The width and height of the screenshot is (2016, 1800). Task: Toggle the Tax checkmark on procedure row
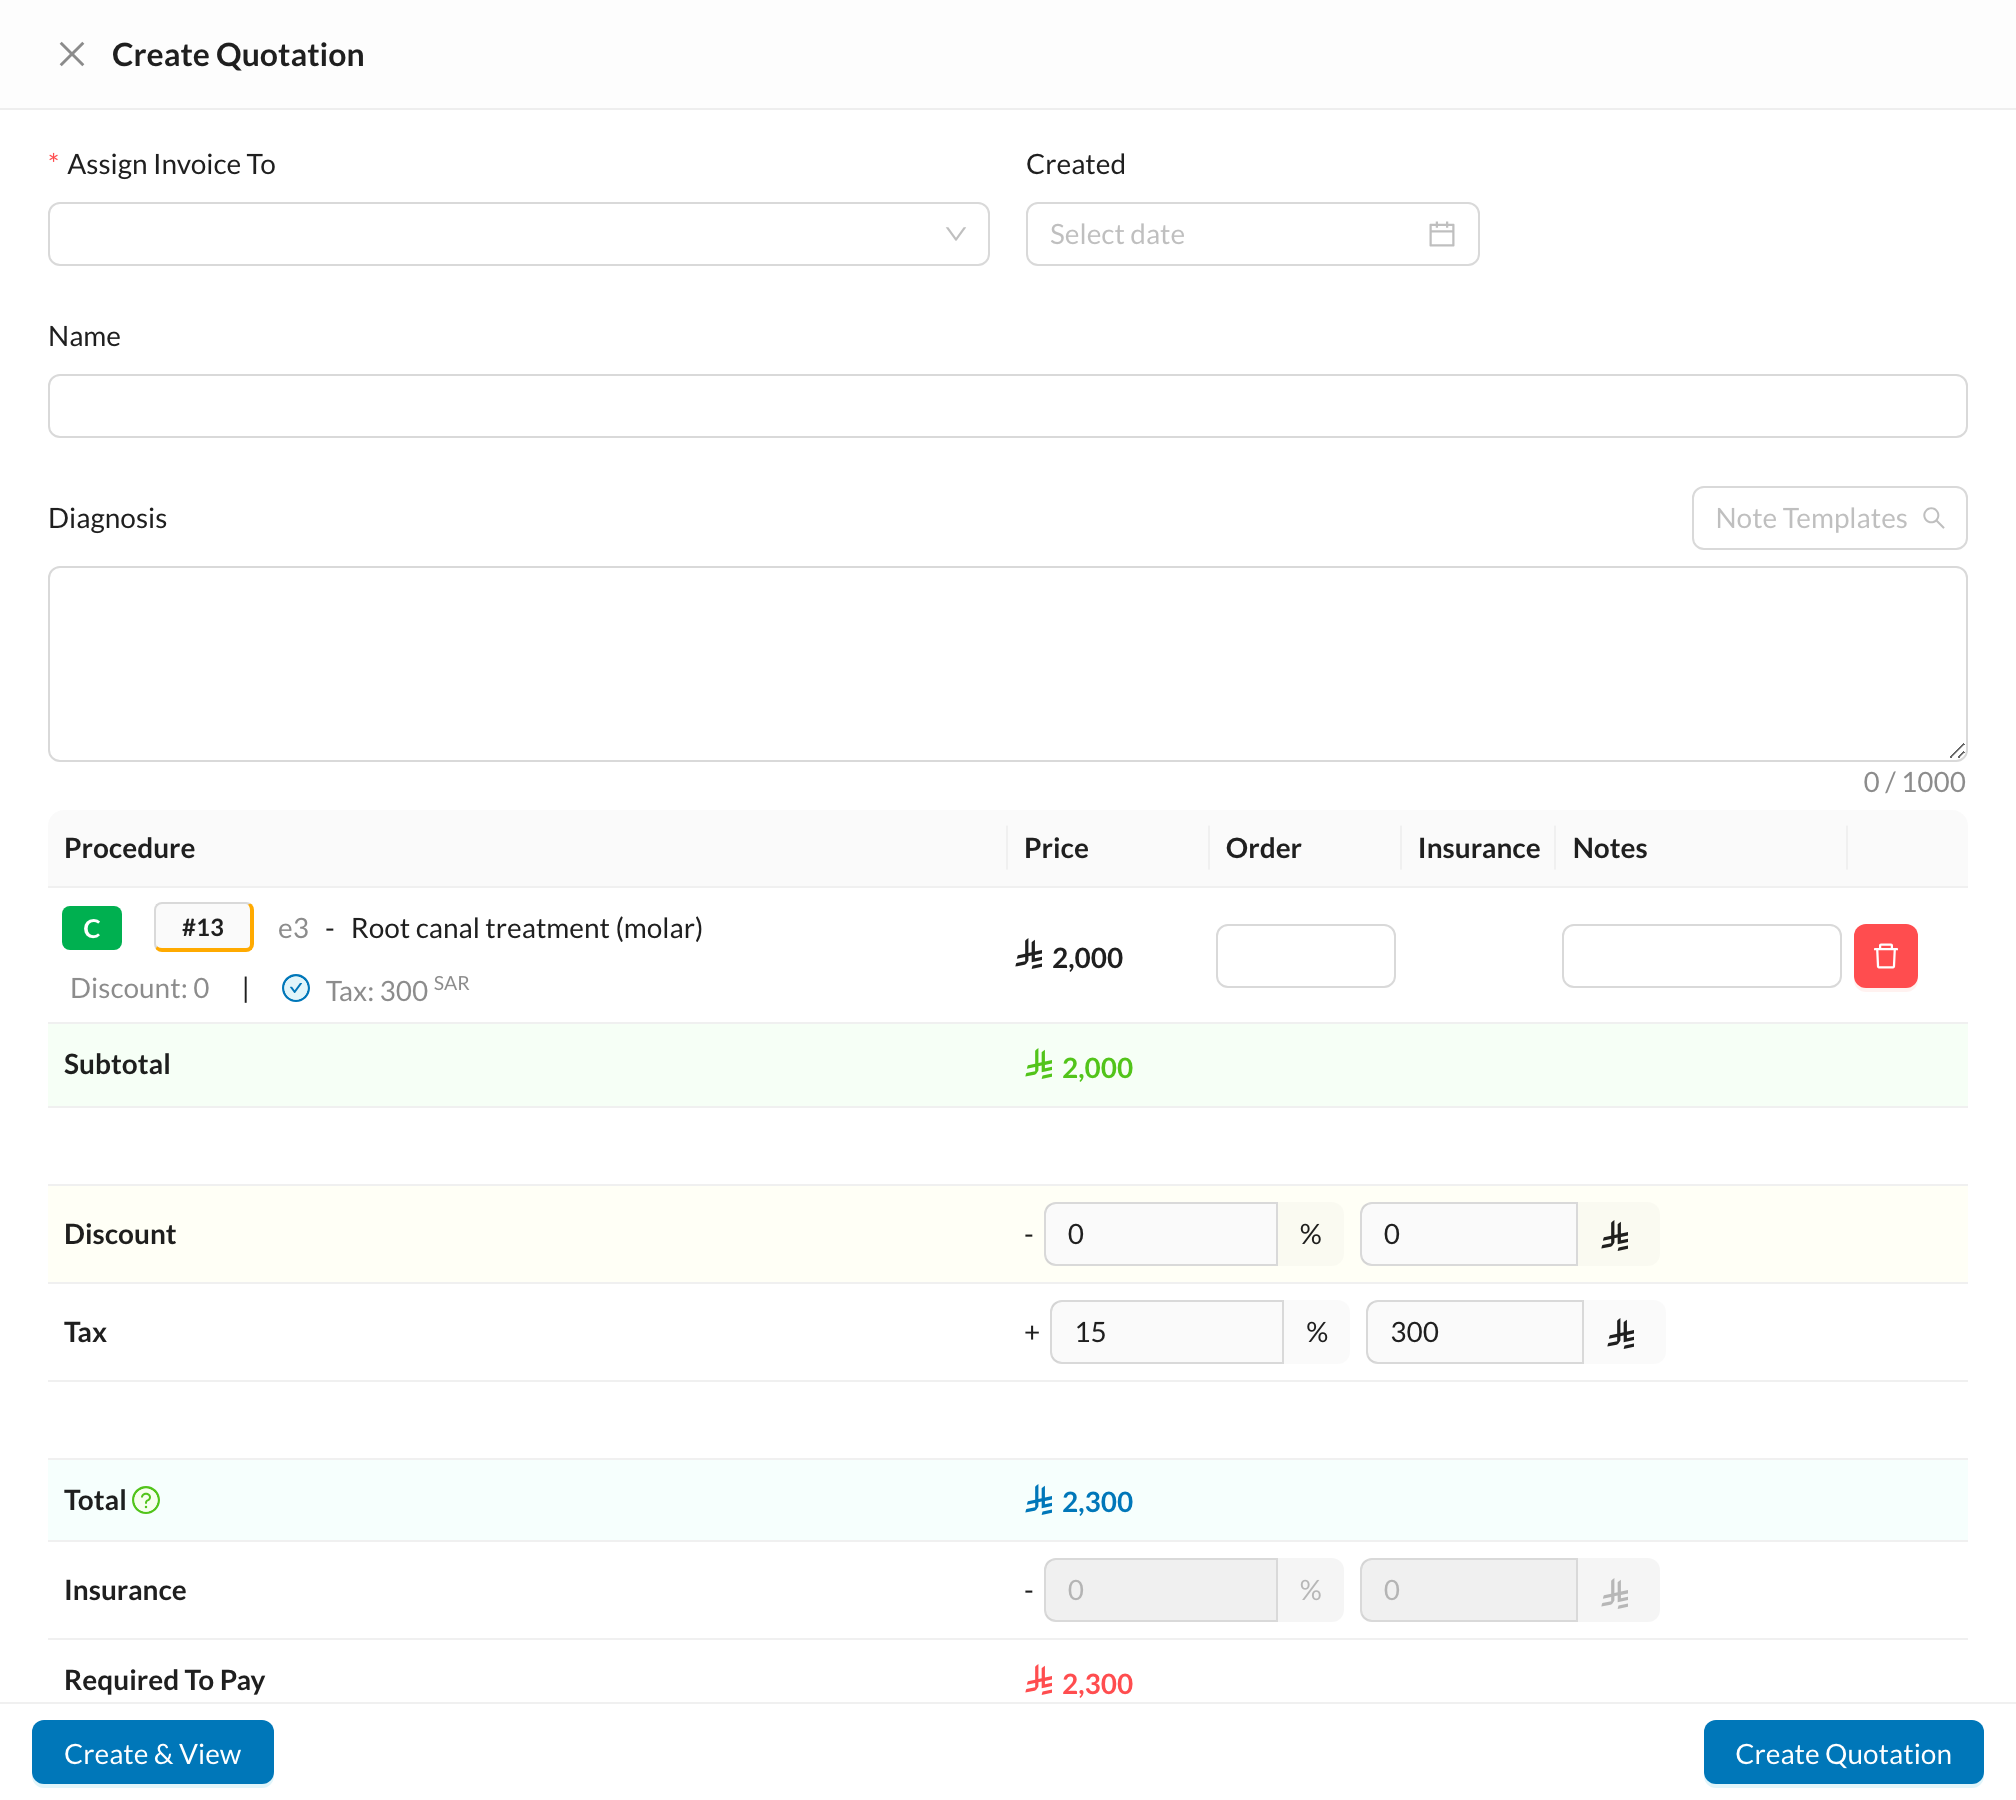[x=296, y=988]
